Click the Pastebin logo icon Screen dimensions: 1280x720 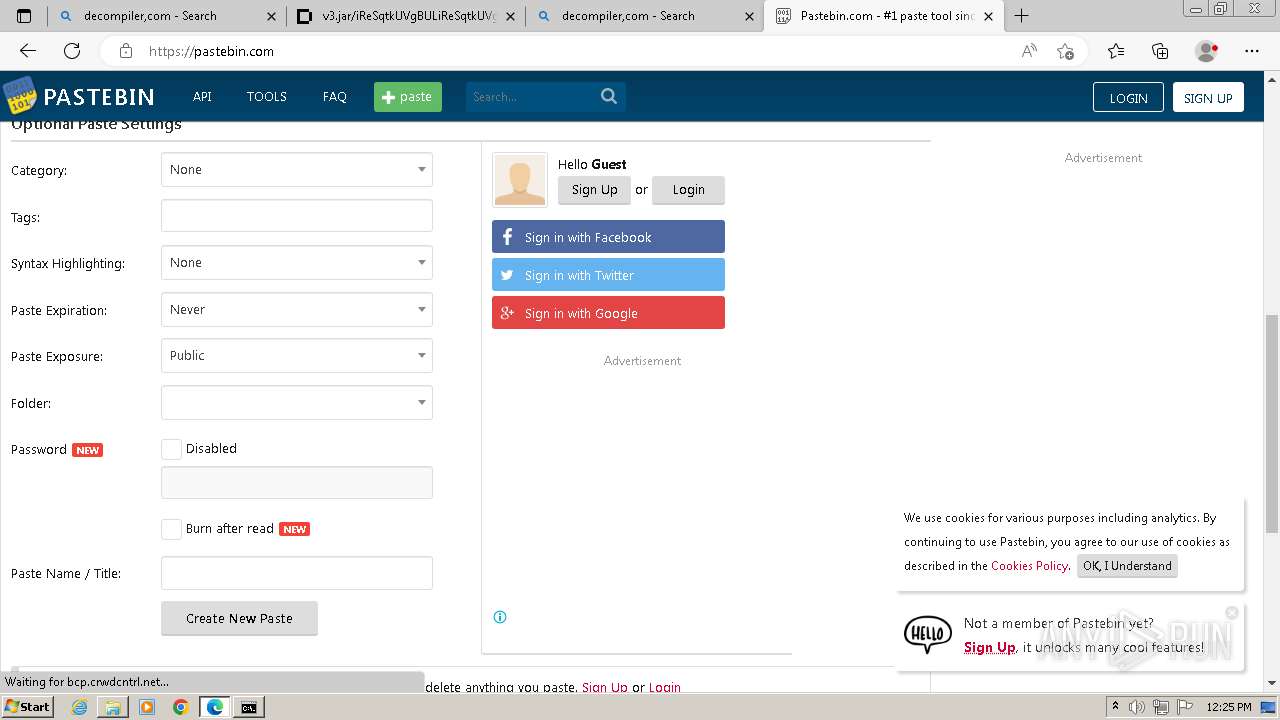coord(20,96)
